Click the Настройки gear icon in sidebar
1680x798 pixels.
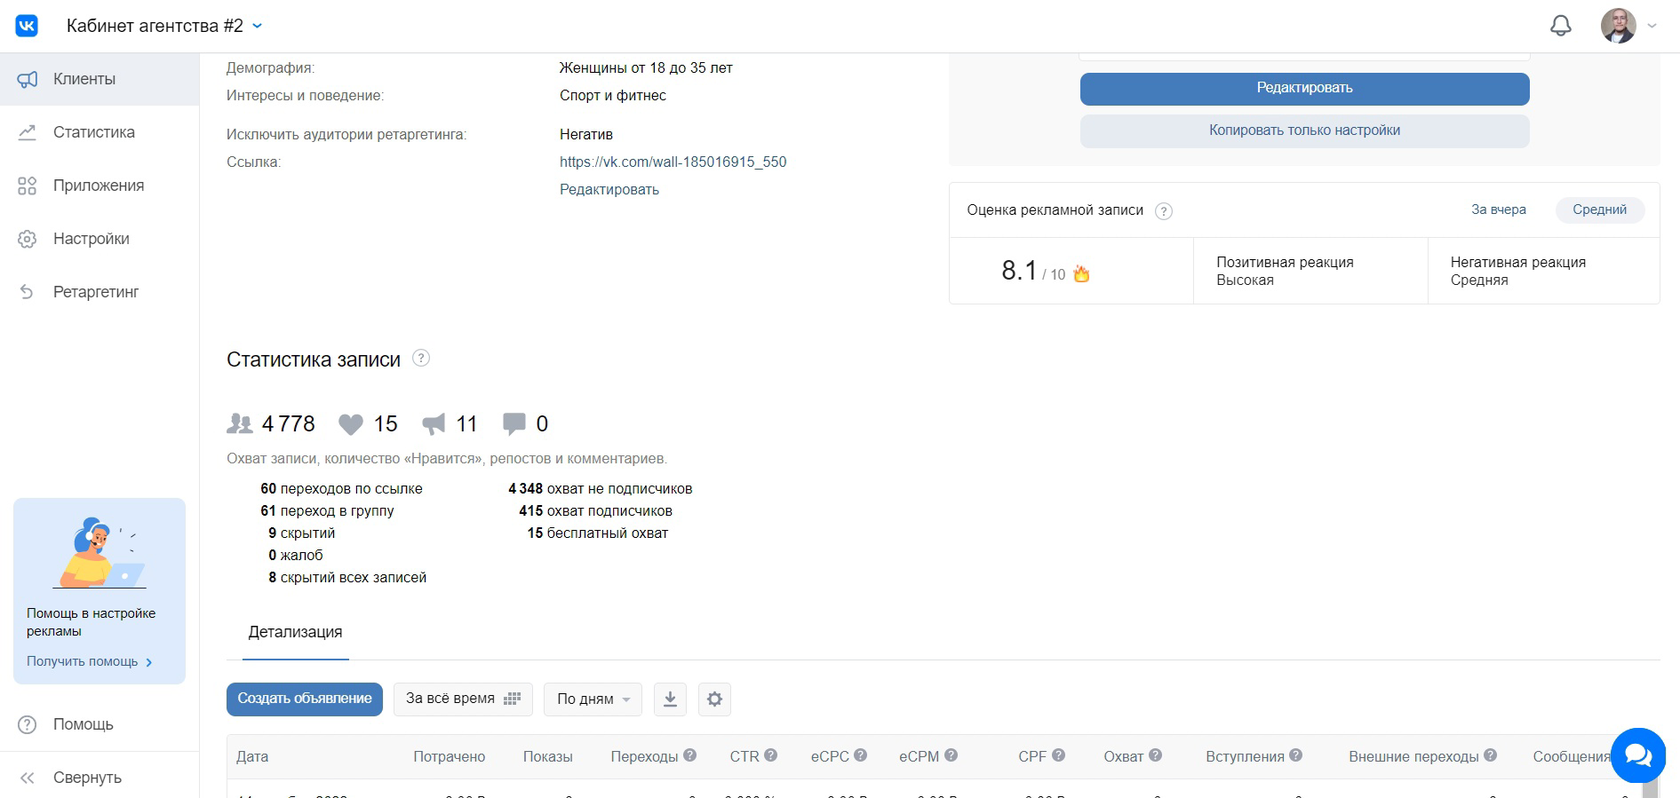coord(27,239)
